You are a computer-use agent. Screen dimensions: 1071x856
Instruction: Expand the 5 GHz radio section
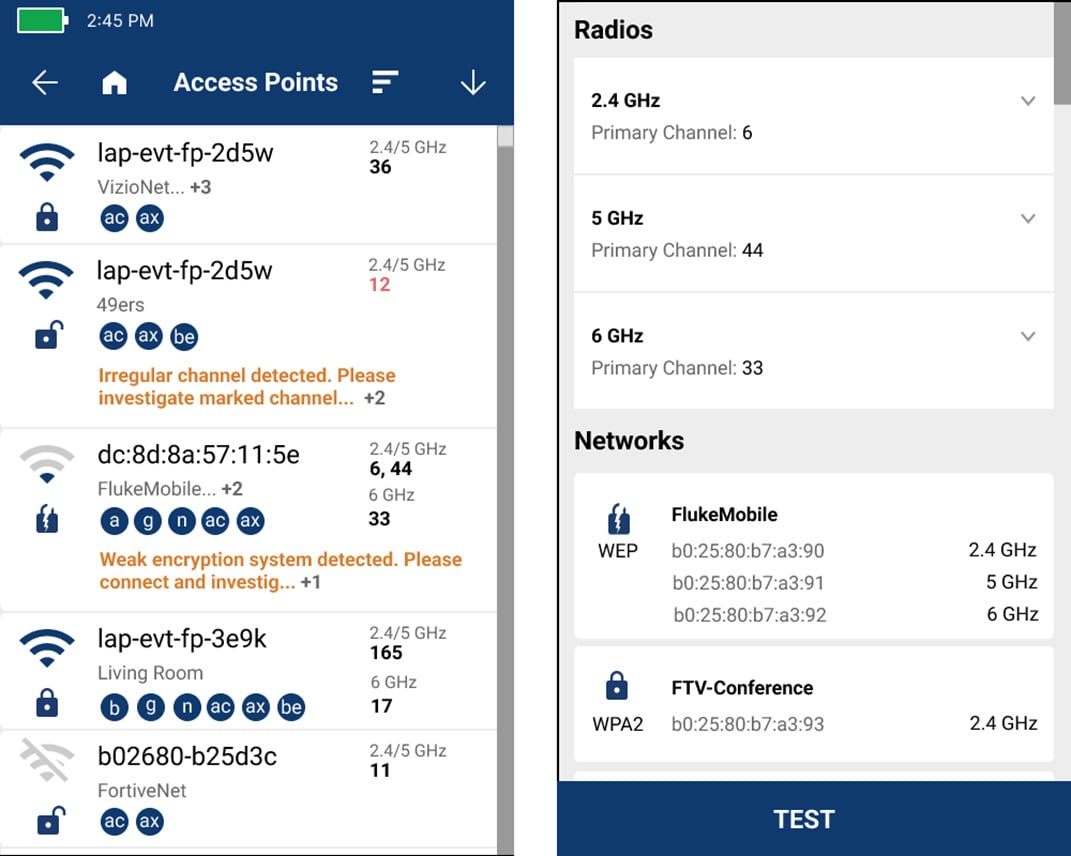click(x=1028, y=218)
